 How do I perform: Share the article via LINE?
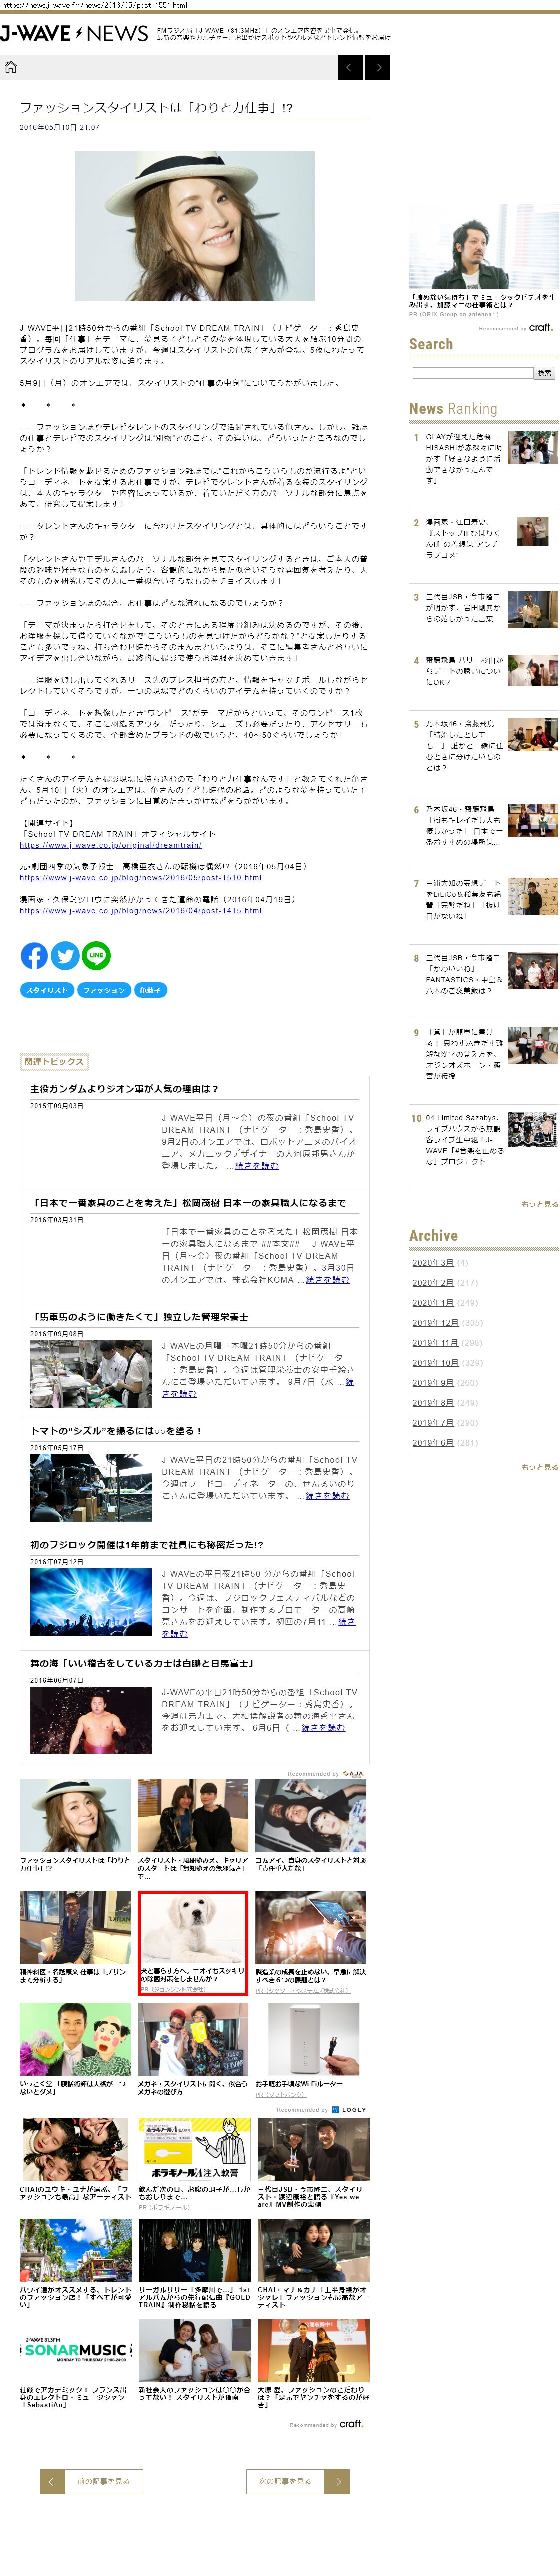[96, 956]
